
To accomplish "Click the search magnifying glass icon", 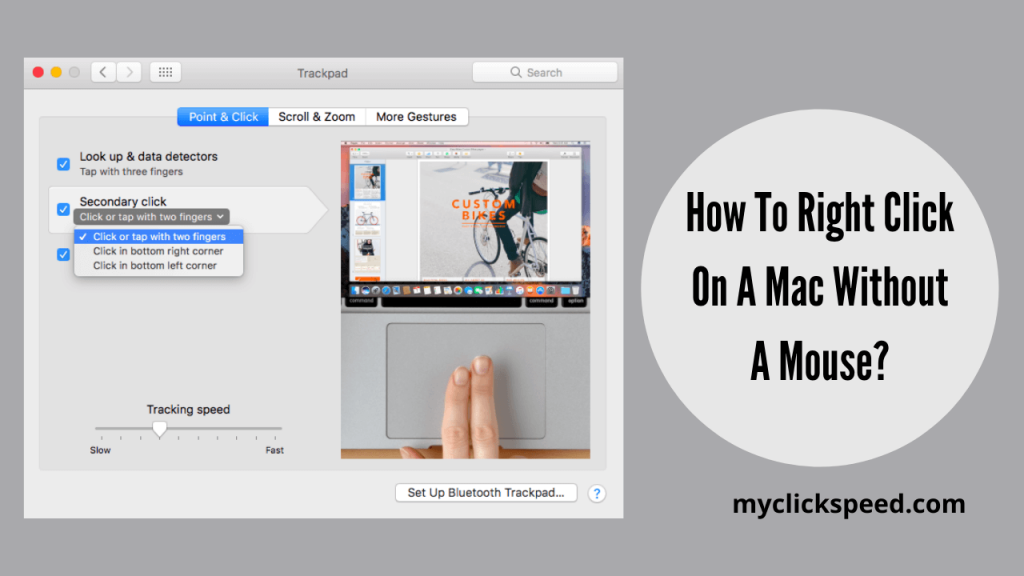I will [514, 71].
